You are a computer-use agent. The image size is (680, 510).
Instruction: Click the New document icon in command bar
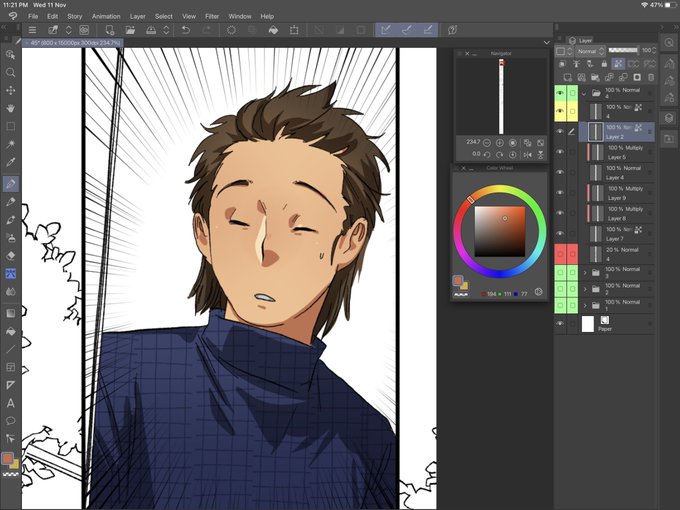tap(109, 30)
